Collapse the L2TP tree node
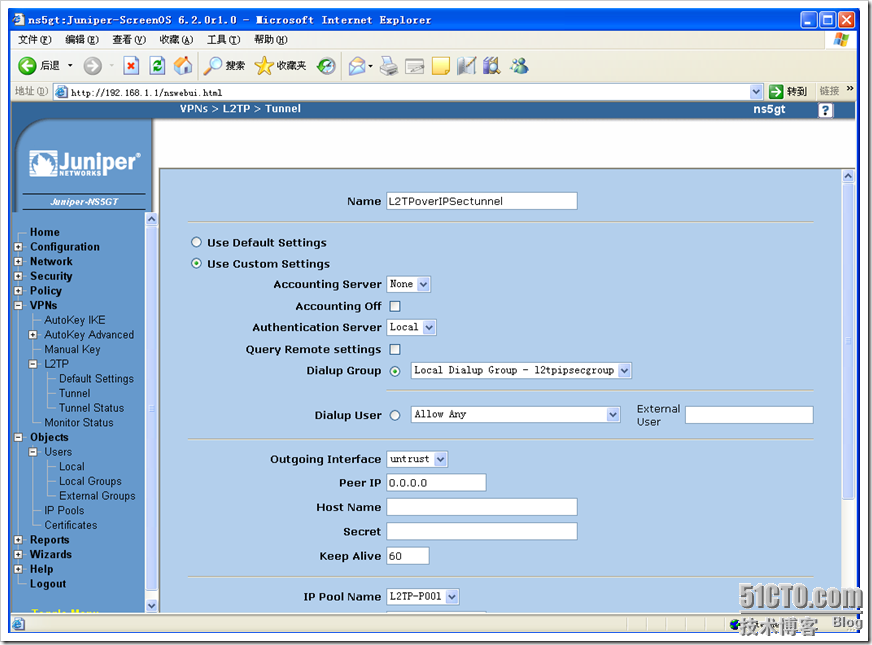 [33, 364]
